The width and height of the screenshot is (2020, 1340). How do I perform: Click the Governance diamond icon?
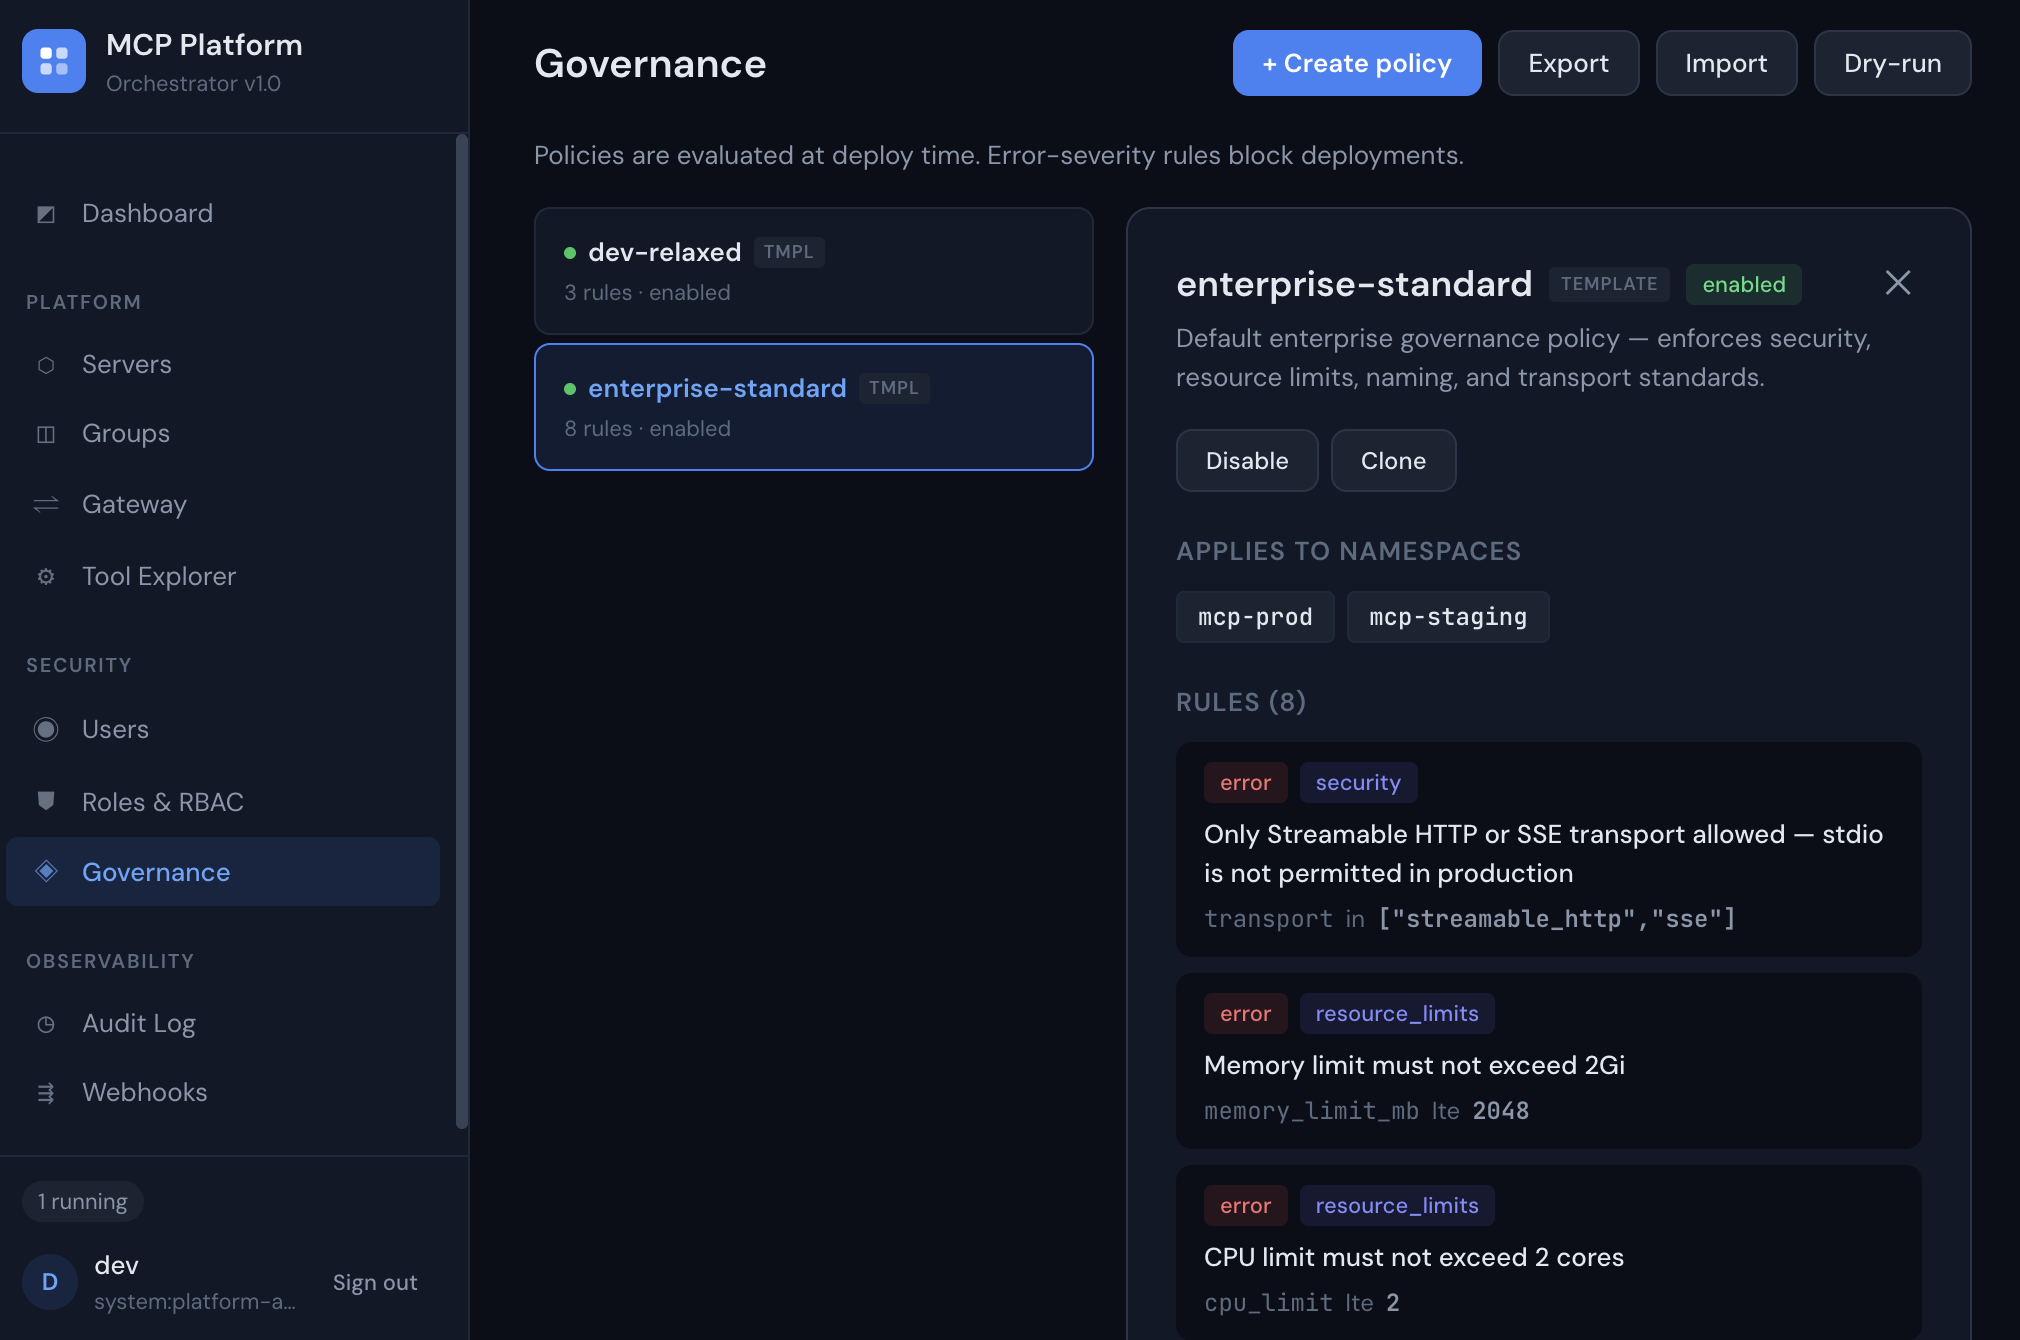click(x=46, y=871)
